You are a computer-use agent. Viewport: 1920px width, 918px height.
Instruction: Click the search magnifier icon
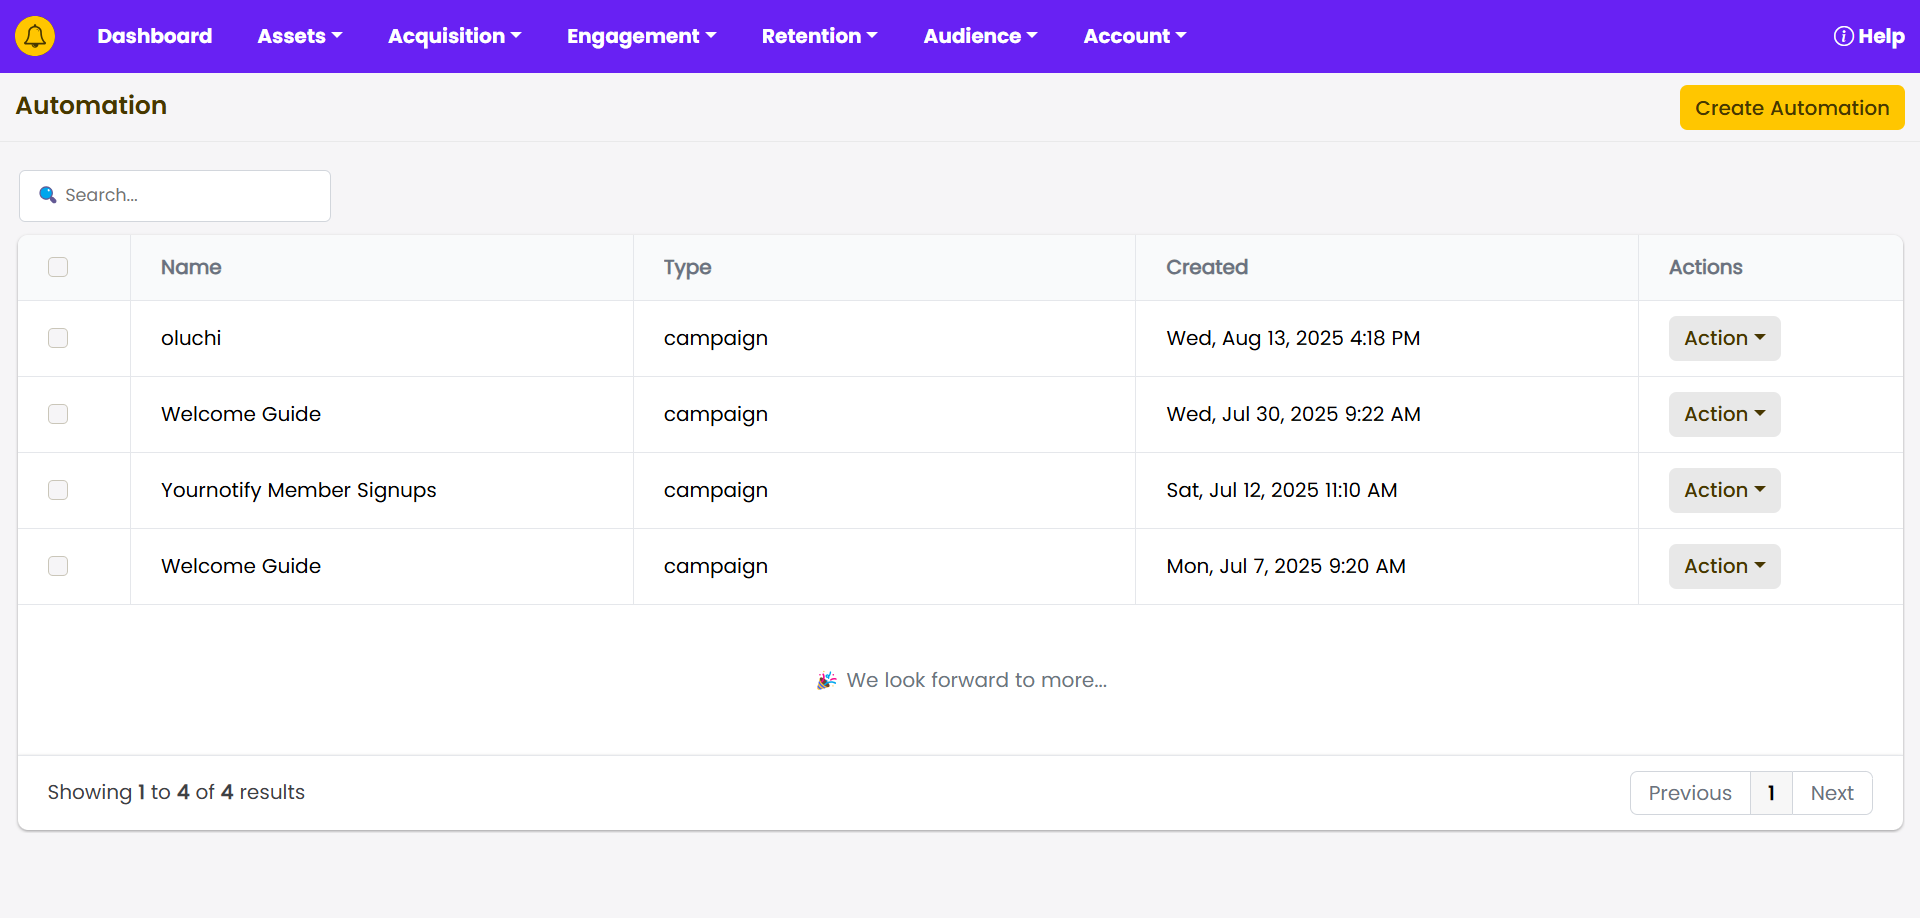47,195
